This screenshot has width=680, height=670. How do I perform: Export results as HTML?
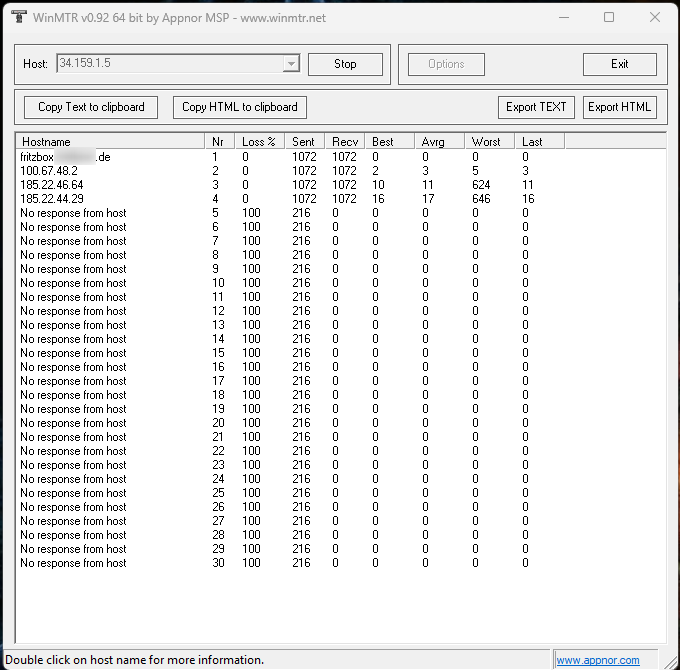[x=619, y=107]
